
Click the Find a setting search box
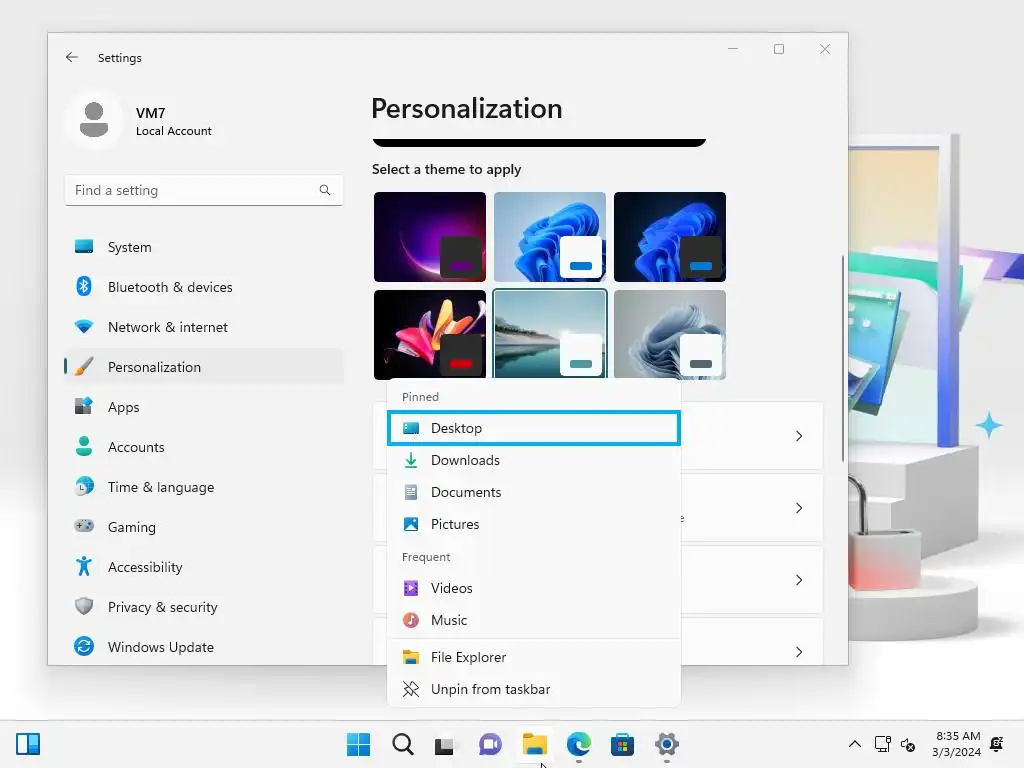(x=204, y=190)
